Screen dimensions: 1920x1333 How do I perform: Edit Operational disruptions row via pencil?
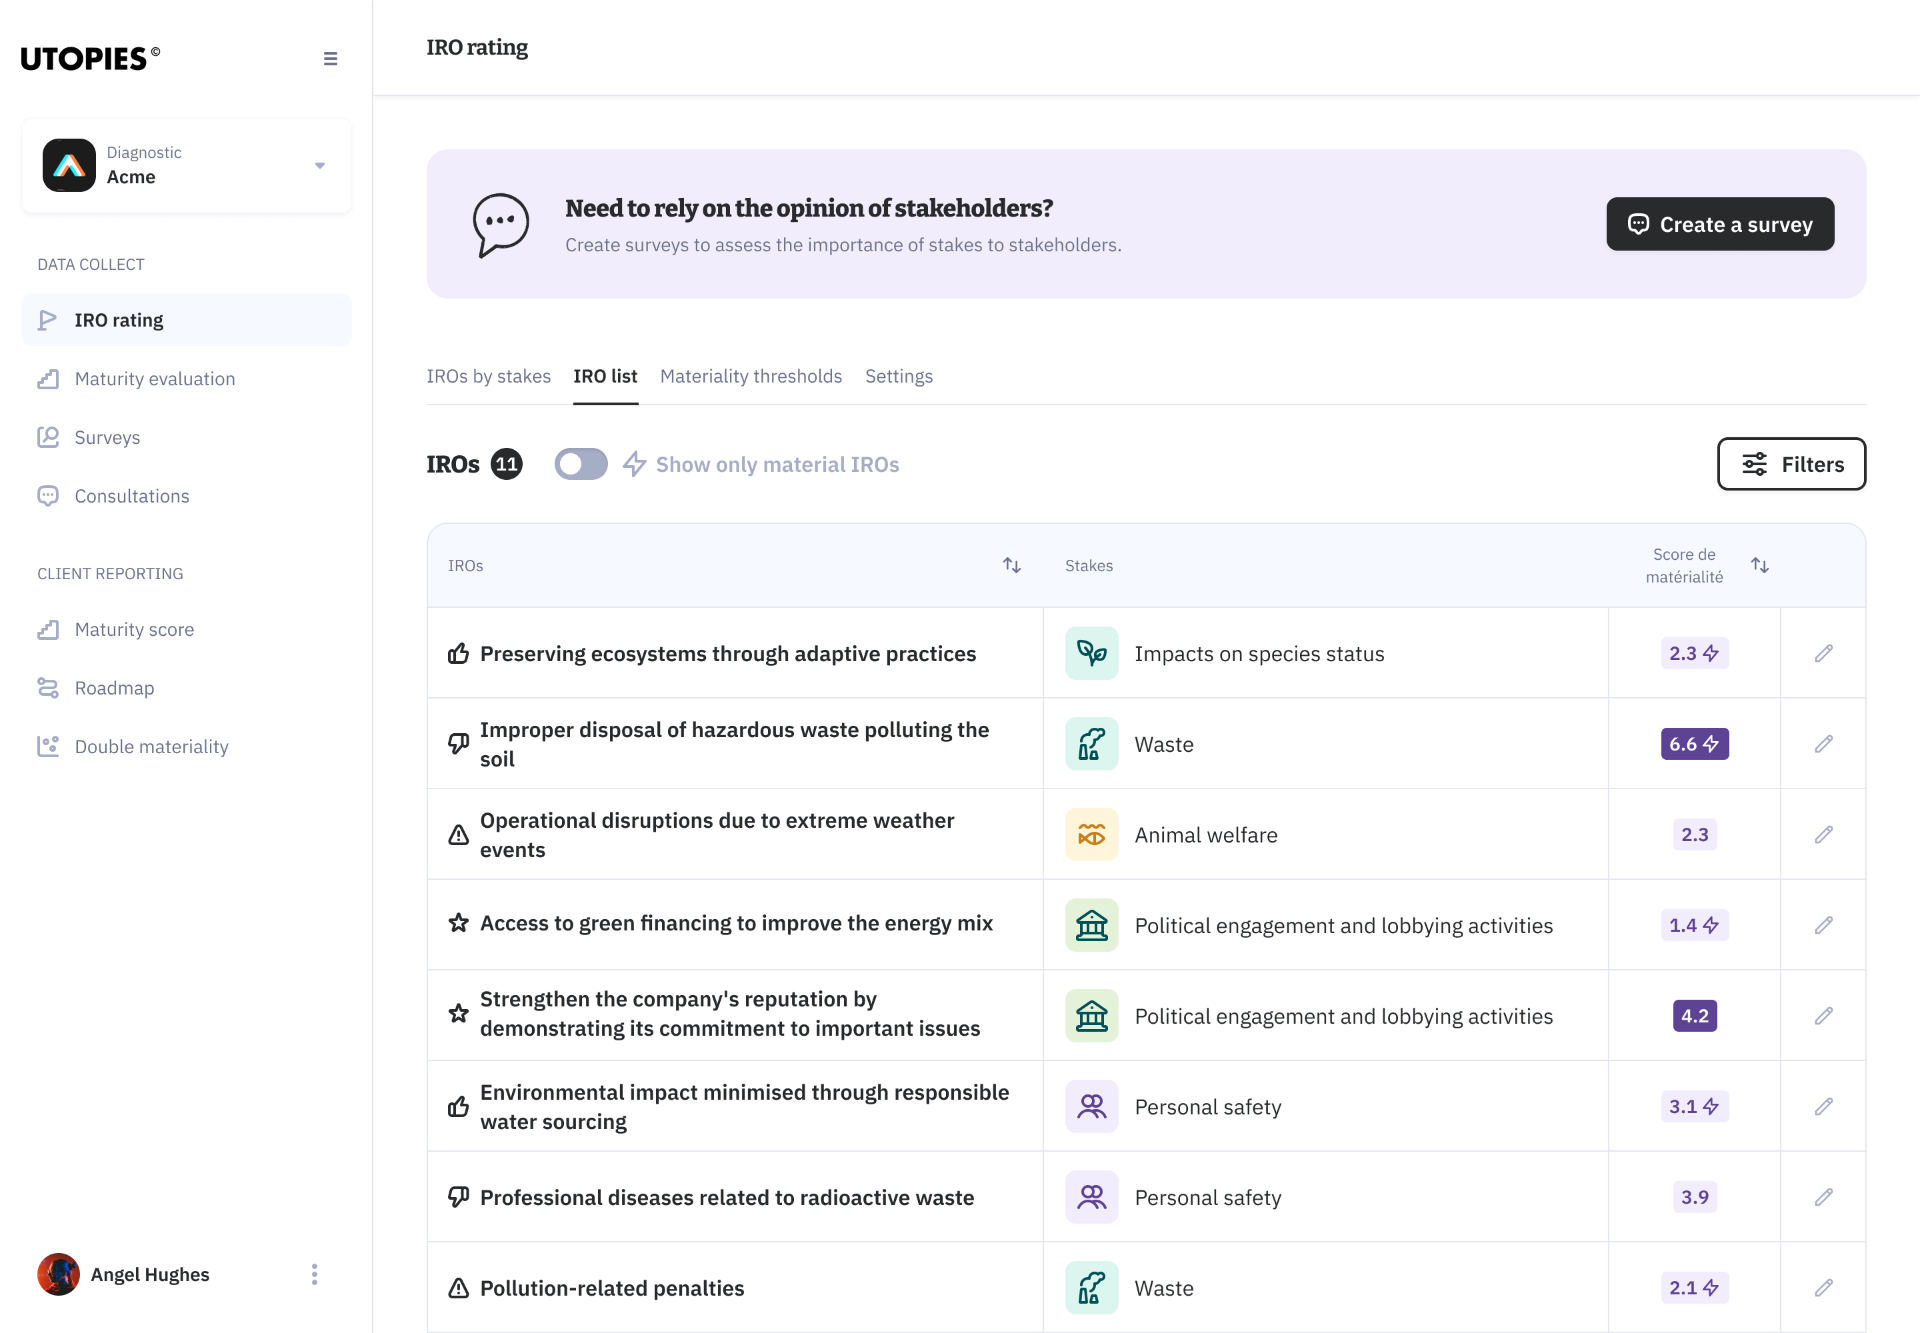[x=1823, y=834]
